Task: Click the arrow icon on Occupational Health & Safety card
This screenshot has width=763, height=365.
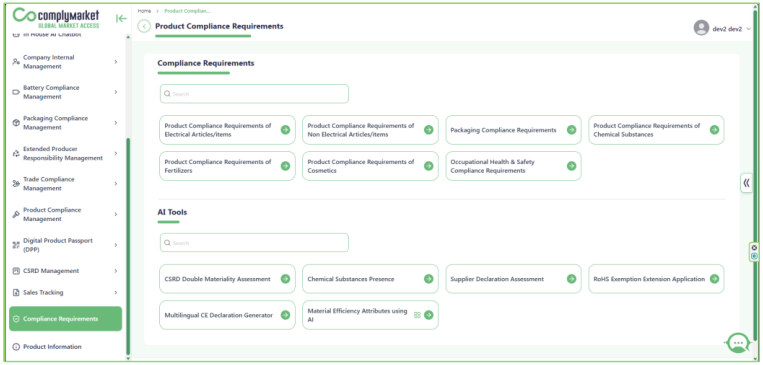Action: (x=572, y=166)
